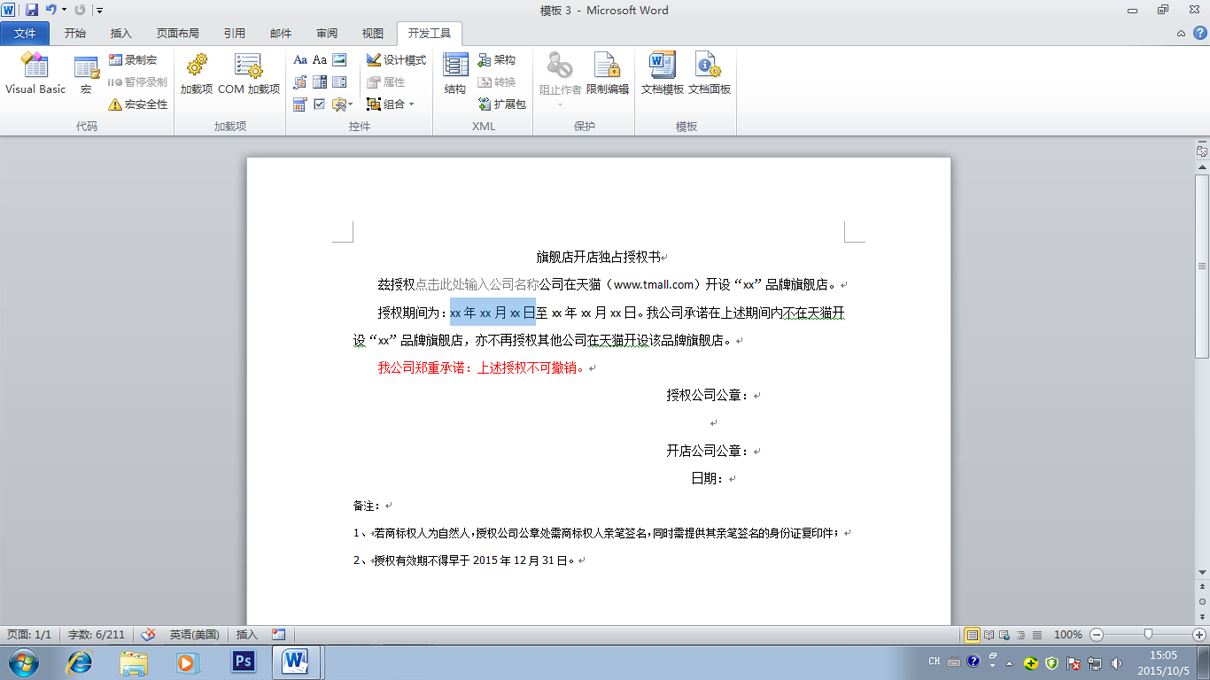Undo the last action

click(50, 10)
